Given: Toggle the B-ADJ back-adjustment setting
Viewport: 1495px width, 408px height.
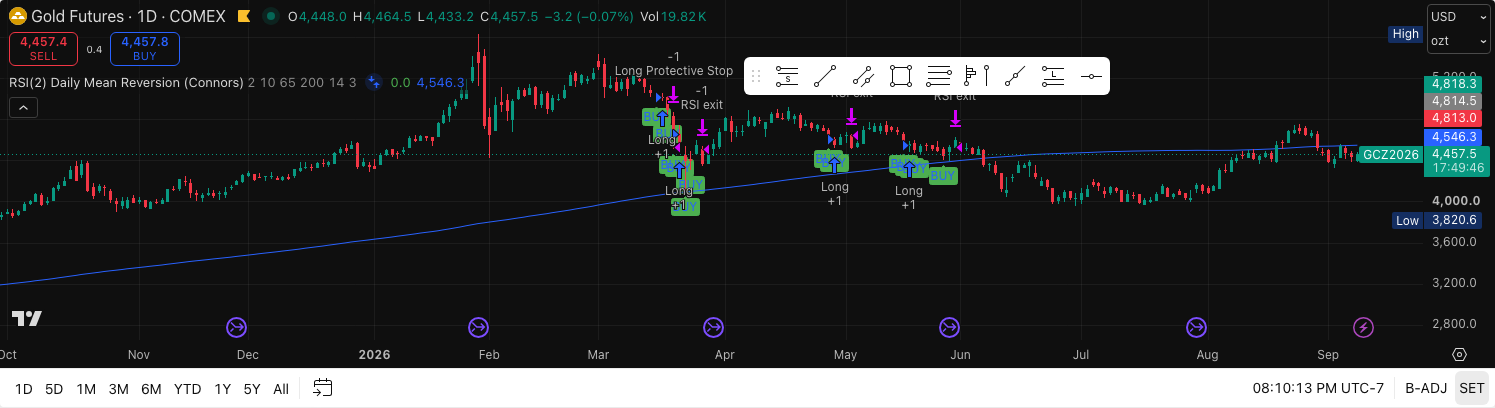Looking at the screenshot, I should 1426,388.
